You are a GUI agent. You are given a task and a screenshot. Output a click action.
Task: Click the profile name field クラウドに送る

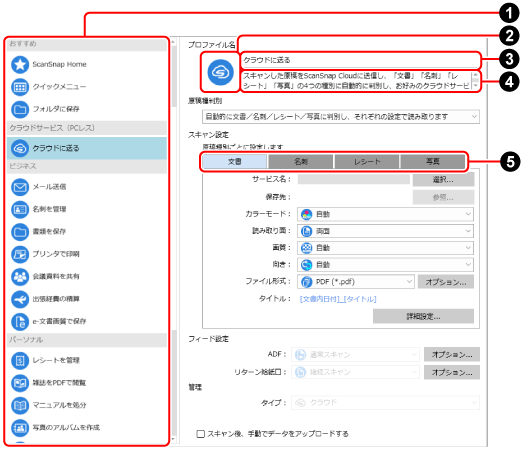[360, 60]
